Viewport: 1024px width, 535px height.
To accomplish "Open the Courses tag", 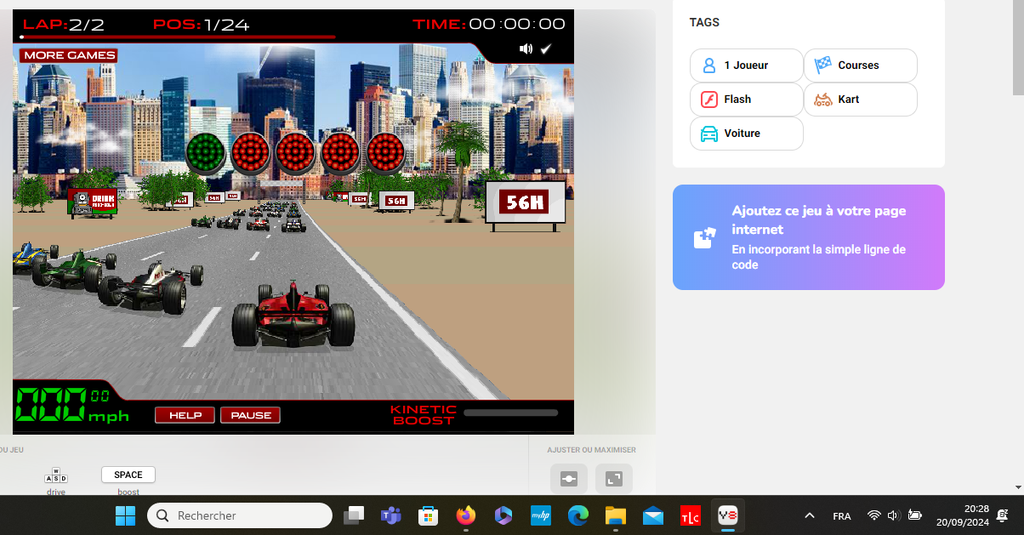I will [861, 65].
